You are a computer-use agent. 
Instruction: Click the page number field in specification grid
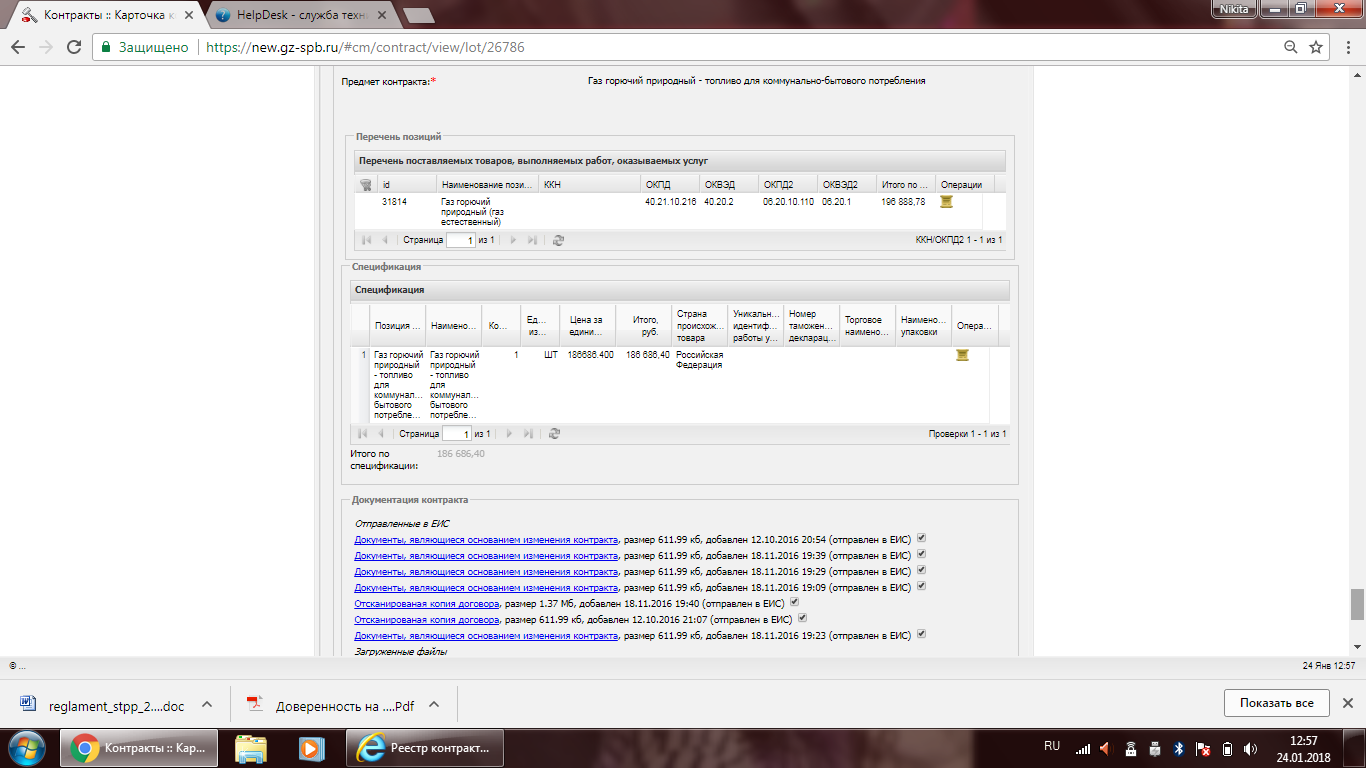tap(456, 434)
